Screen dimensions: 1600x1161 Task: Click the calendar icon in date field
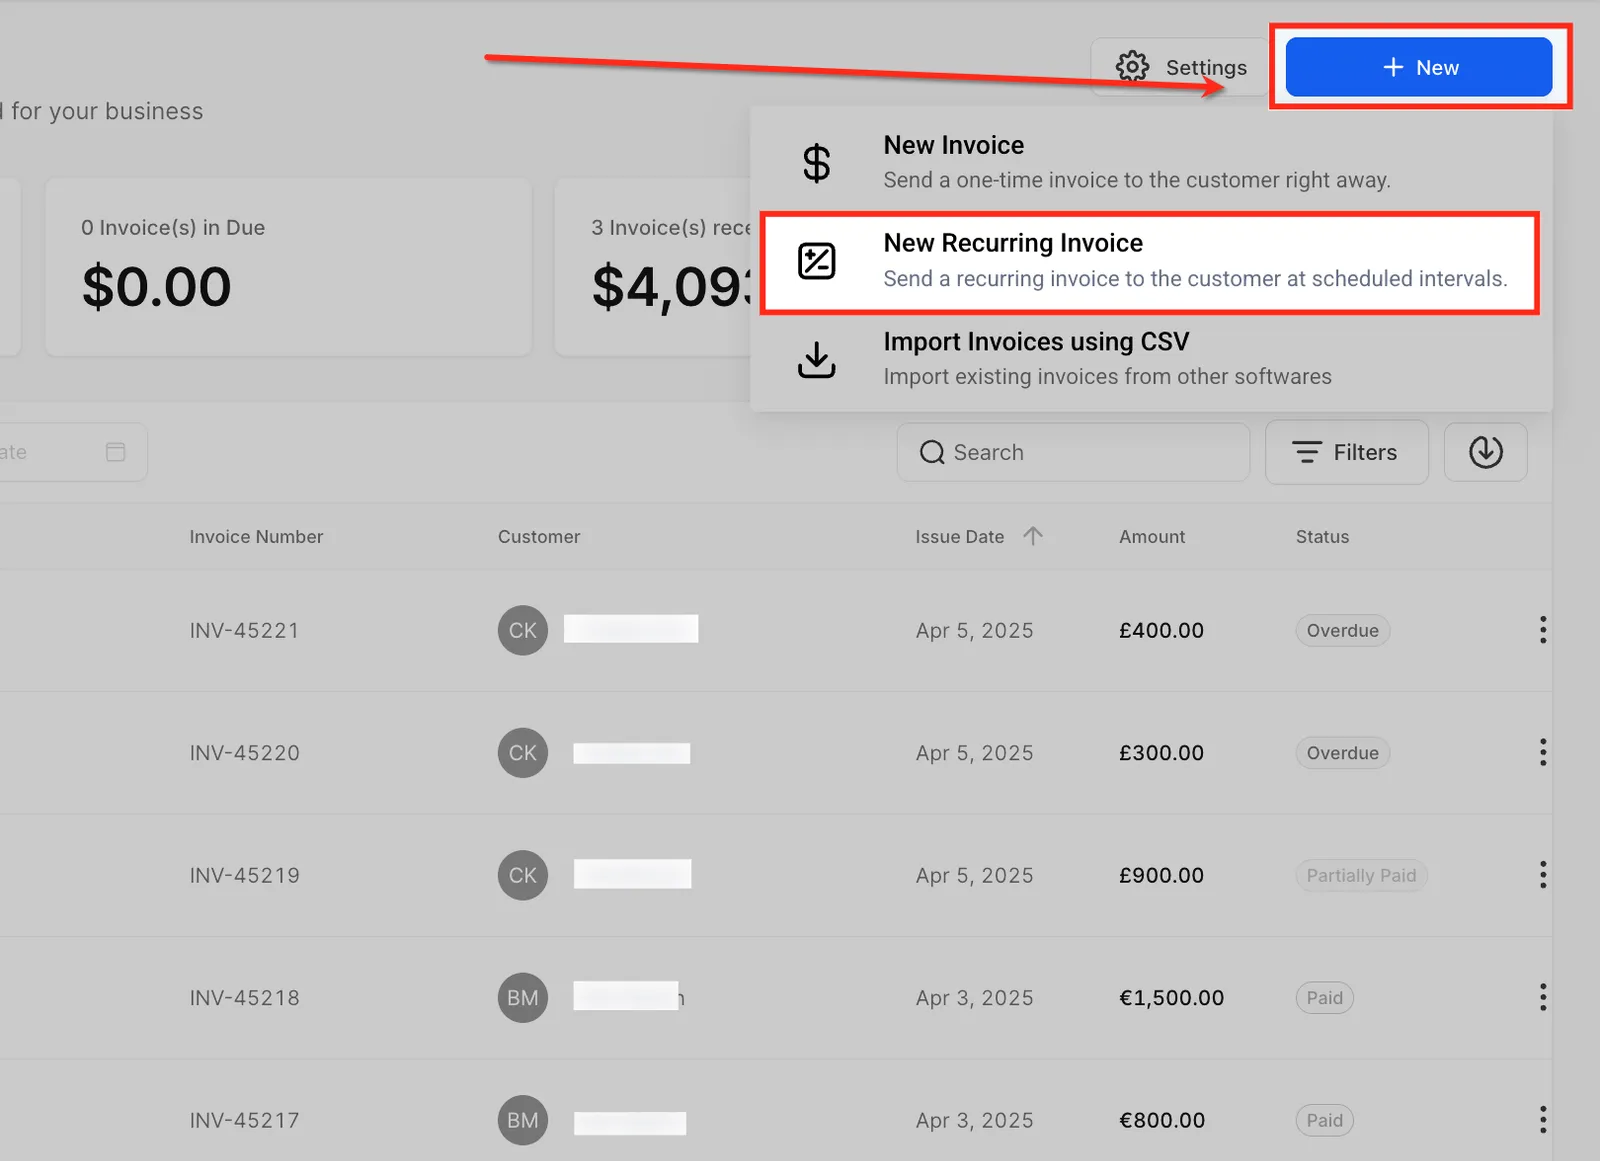pos(116,452)
